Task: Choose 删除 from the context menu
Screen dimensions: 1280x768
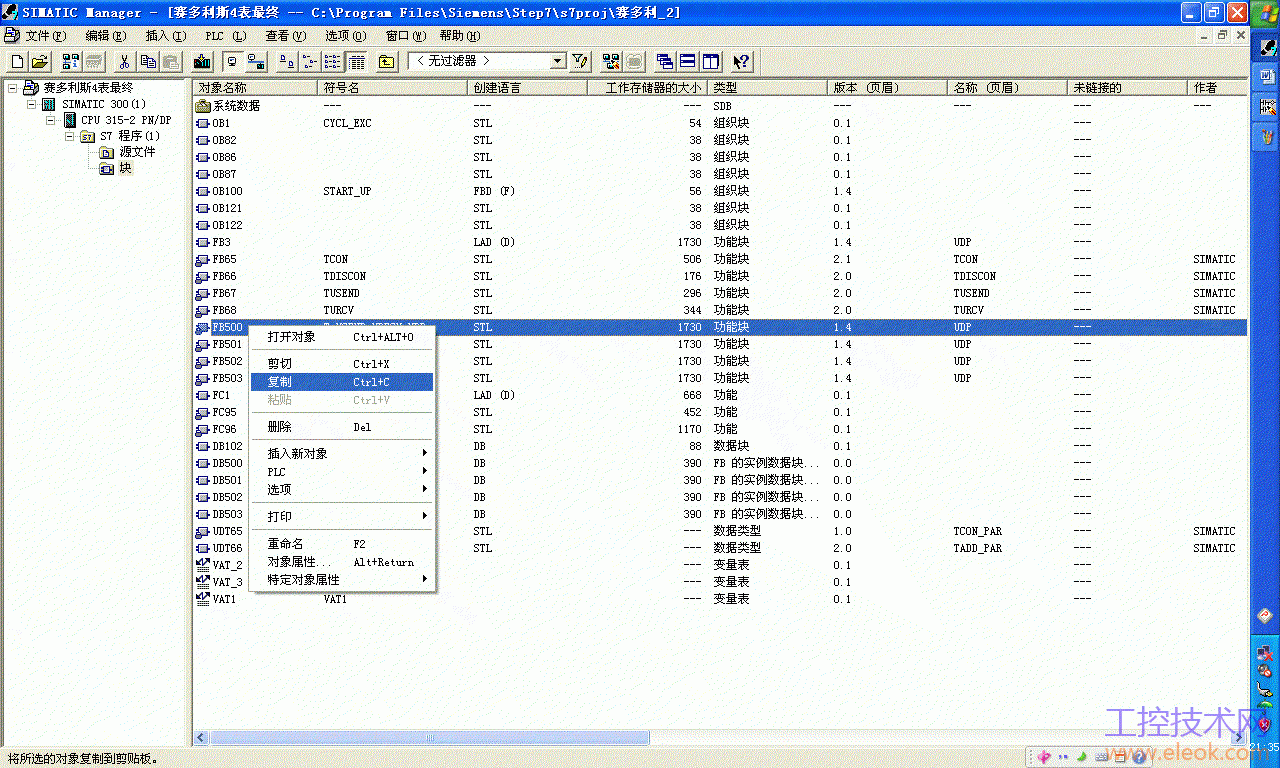Action: click(342, 427)
